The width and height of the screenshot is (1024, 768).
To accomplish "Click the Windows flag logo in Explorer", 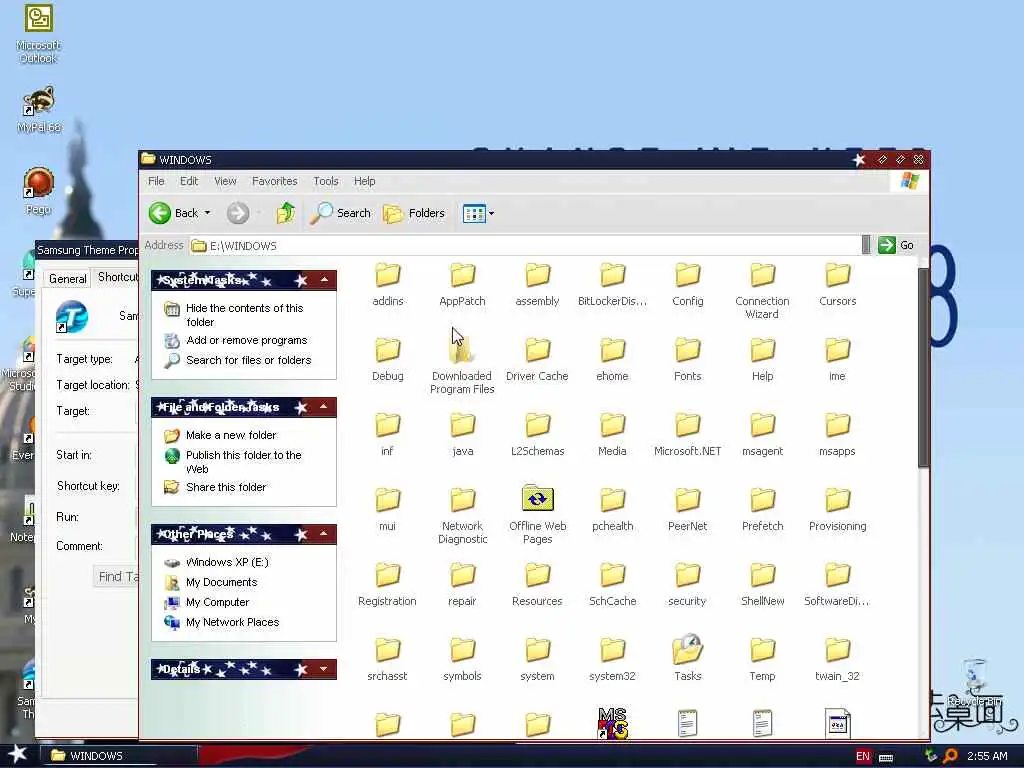I will pyautogui.click(x=910, y=181).
